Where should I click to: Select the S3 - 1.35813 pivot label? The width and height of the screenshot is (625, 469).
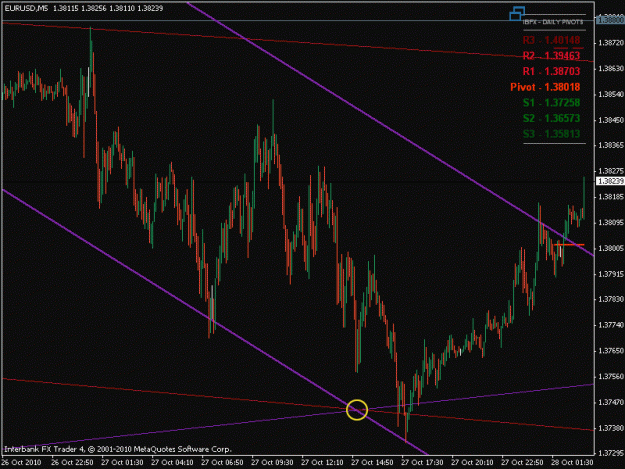551,134
